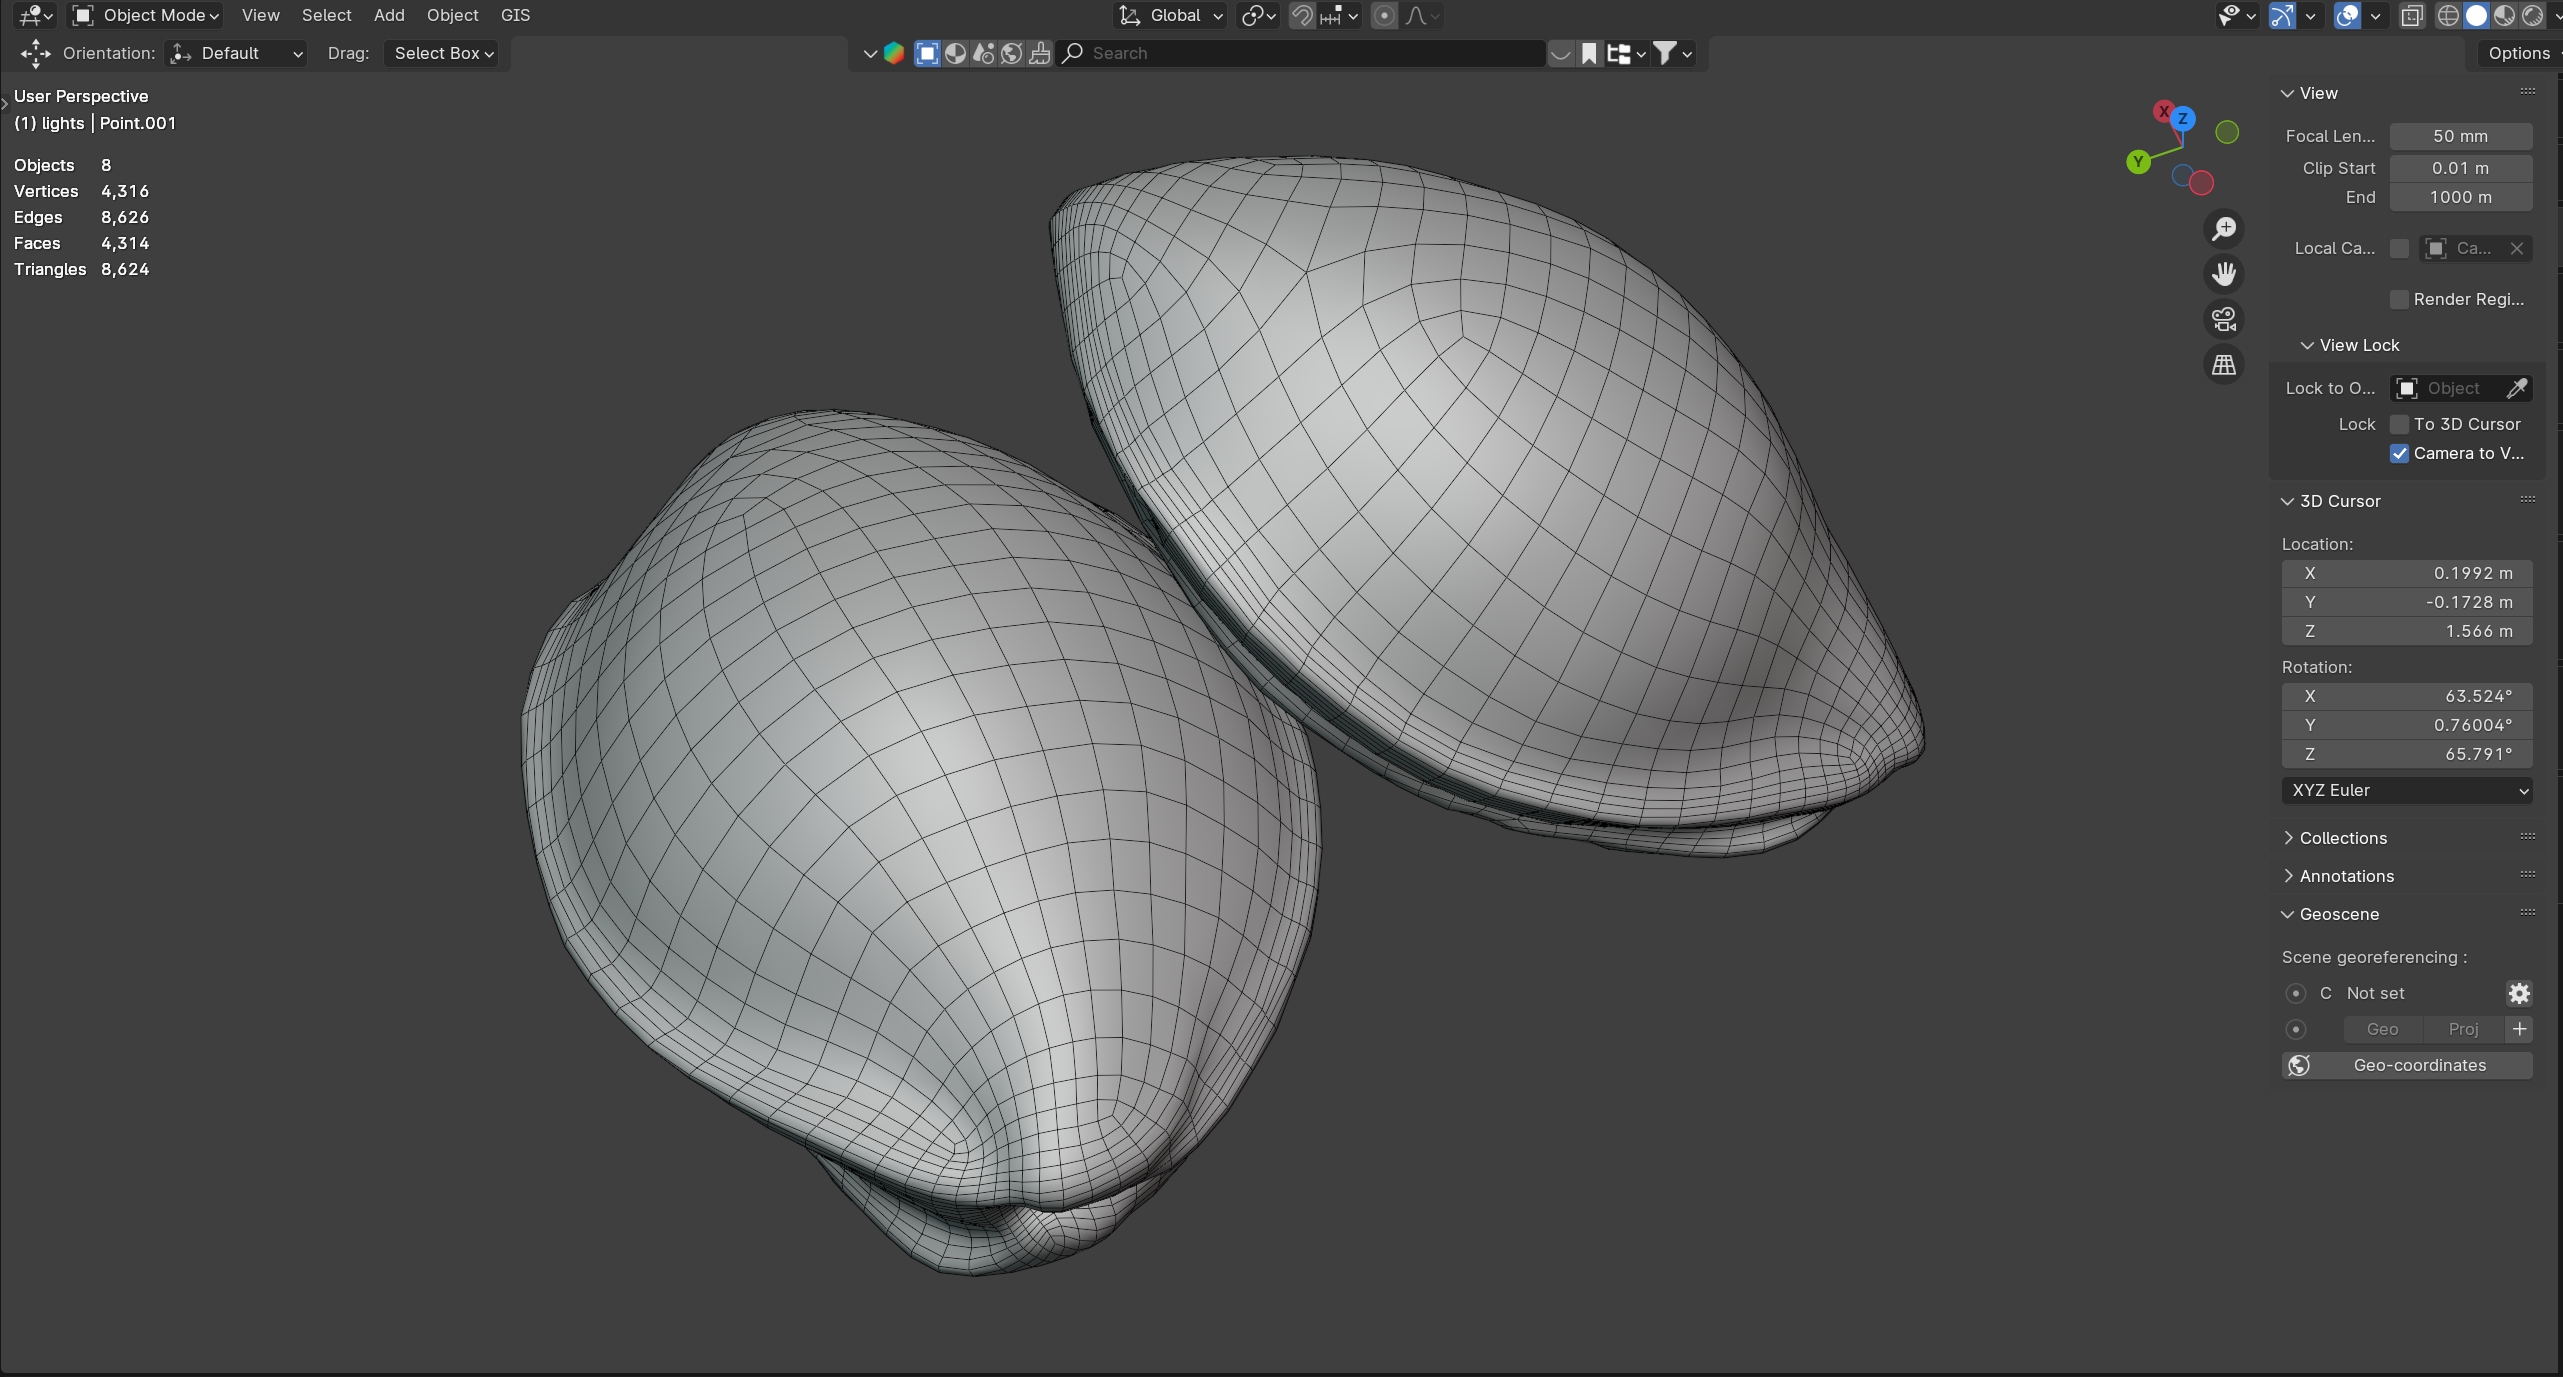The height and width of the screenshot is (1377, 2563).
Task: Enable proportional editing icon
Action: [x=1384, y=15]
